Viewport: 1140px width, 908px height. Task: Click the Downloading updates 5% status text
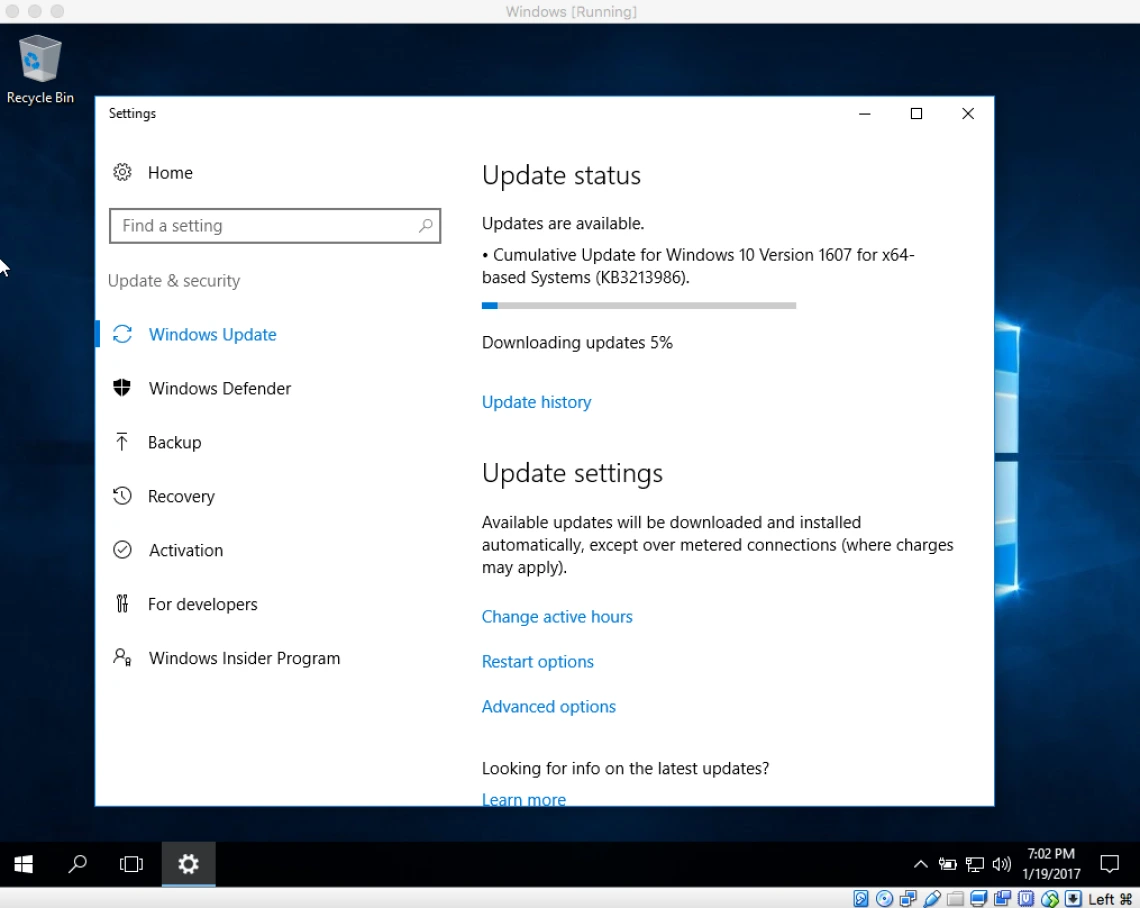[577, 342]
